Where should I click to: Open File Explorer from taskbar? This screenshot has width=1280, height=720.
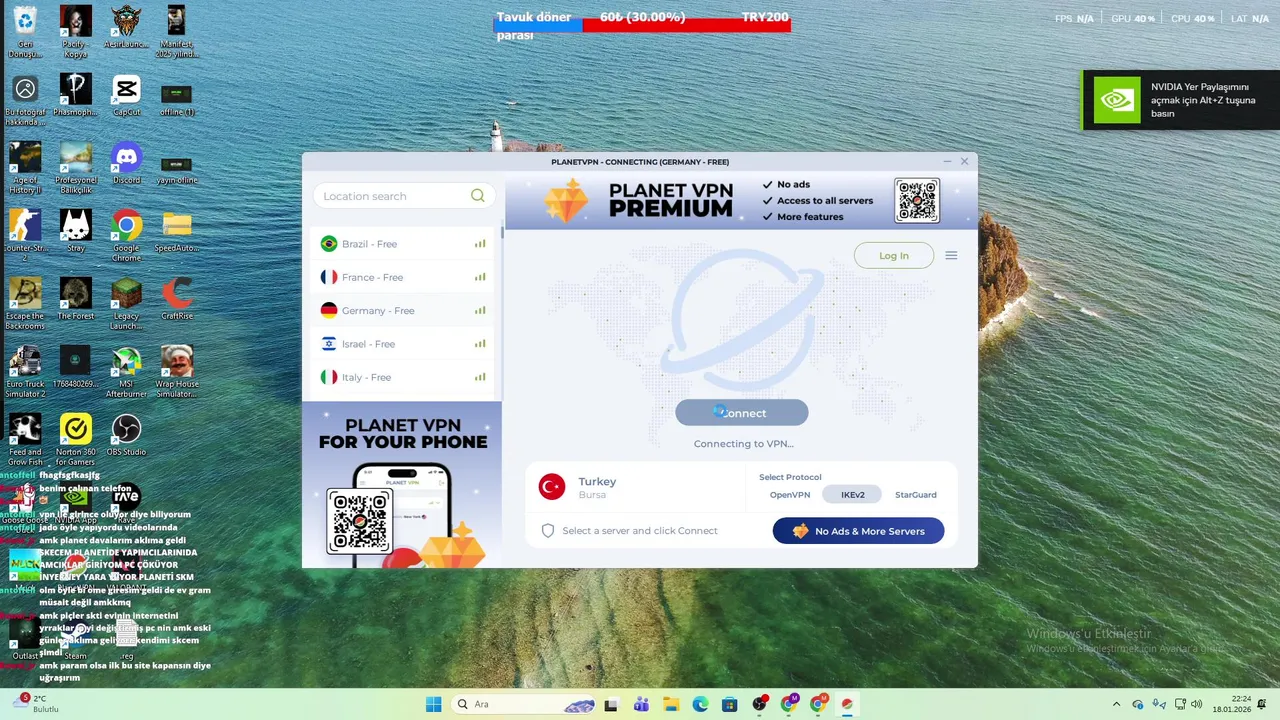[x=670, y=704]
